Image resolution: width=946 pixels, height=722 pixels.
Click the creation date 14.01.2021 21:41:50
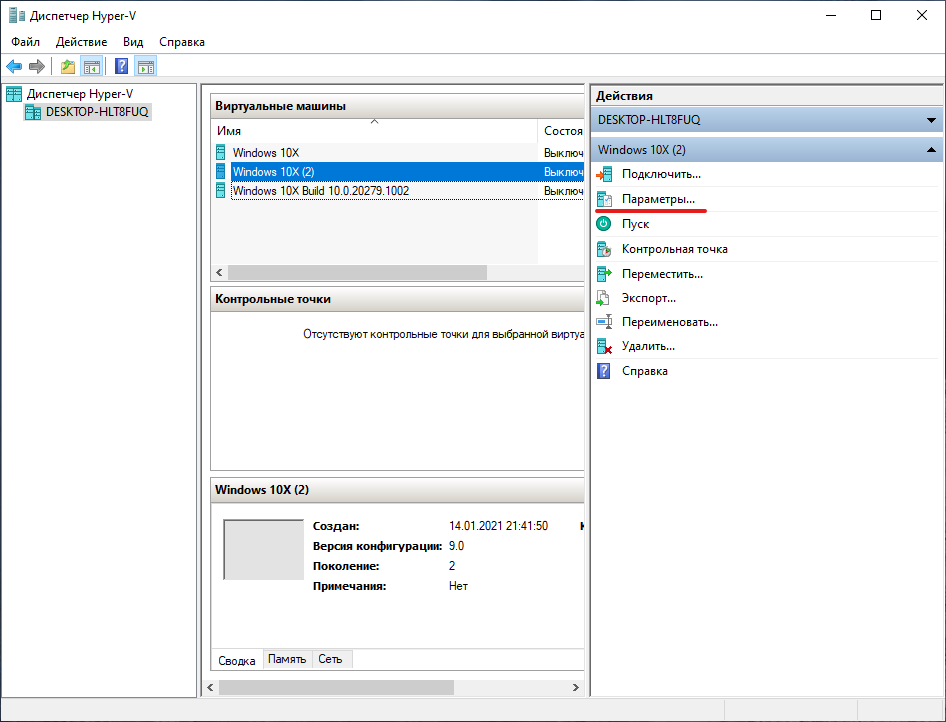pyautogui.click(x=498, y=526)
